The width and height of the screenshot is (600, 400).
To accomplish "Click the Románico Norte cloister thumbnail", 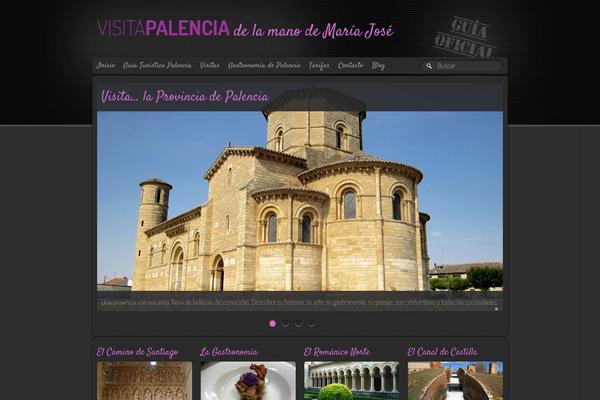I will [x=352, y=381].
